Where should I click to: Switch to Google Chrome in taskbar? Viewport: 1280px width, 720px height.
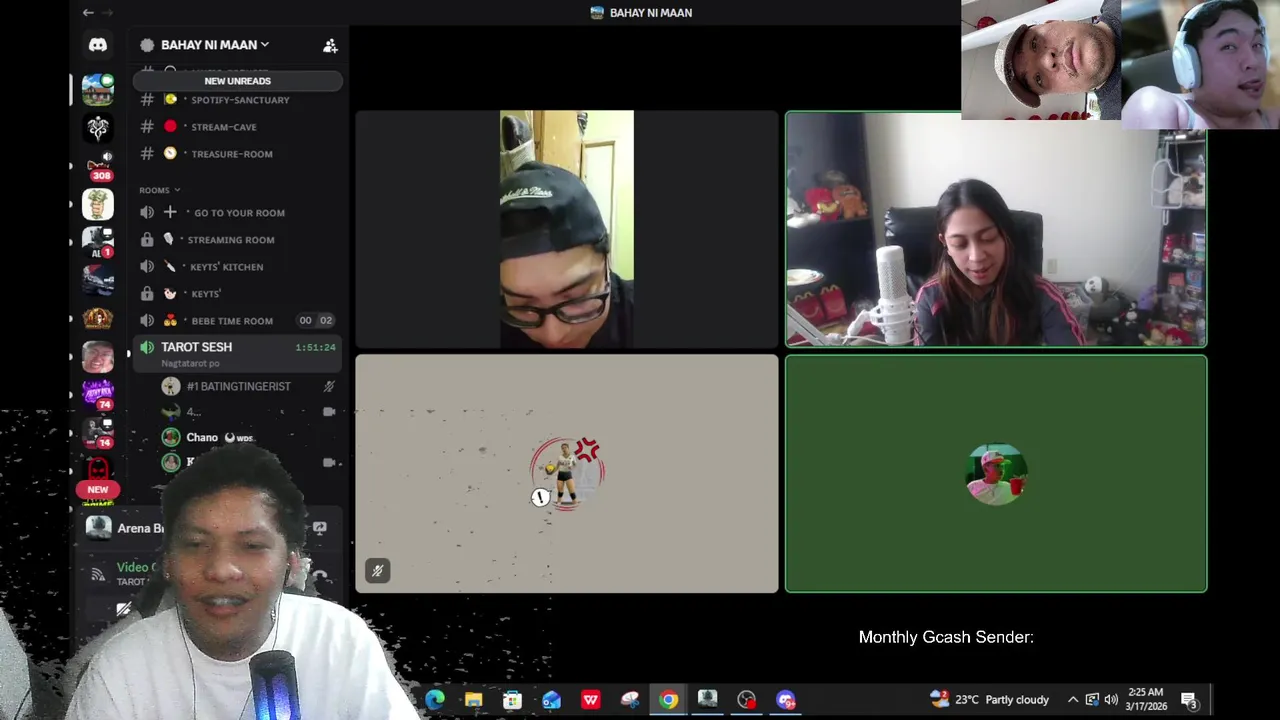pyautogui.click(x=668, y=700)
